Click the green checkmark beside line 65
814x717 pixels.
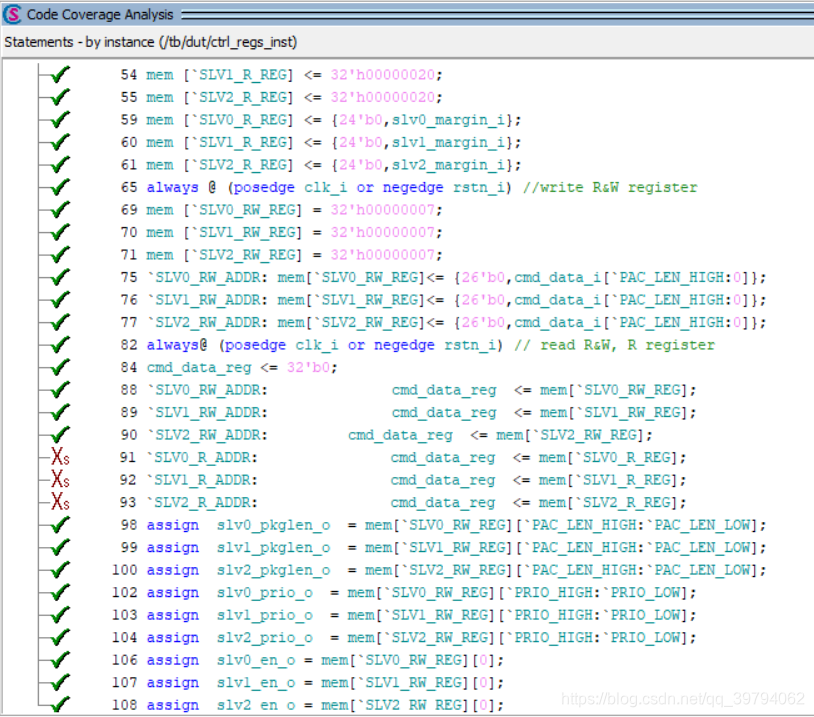point(60,187)
